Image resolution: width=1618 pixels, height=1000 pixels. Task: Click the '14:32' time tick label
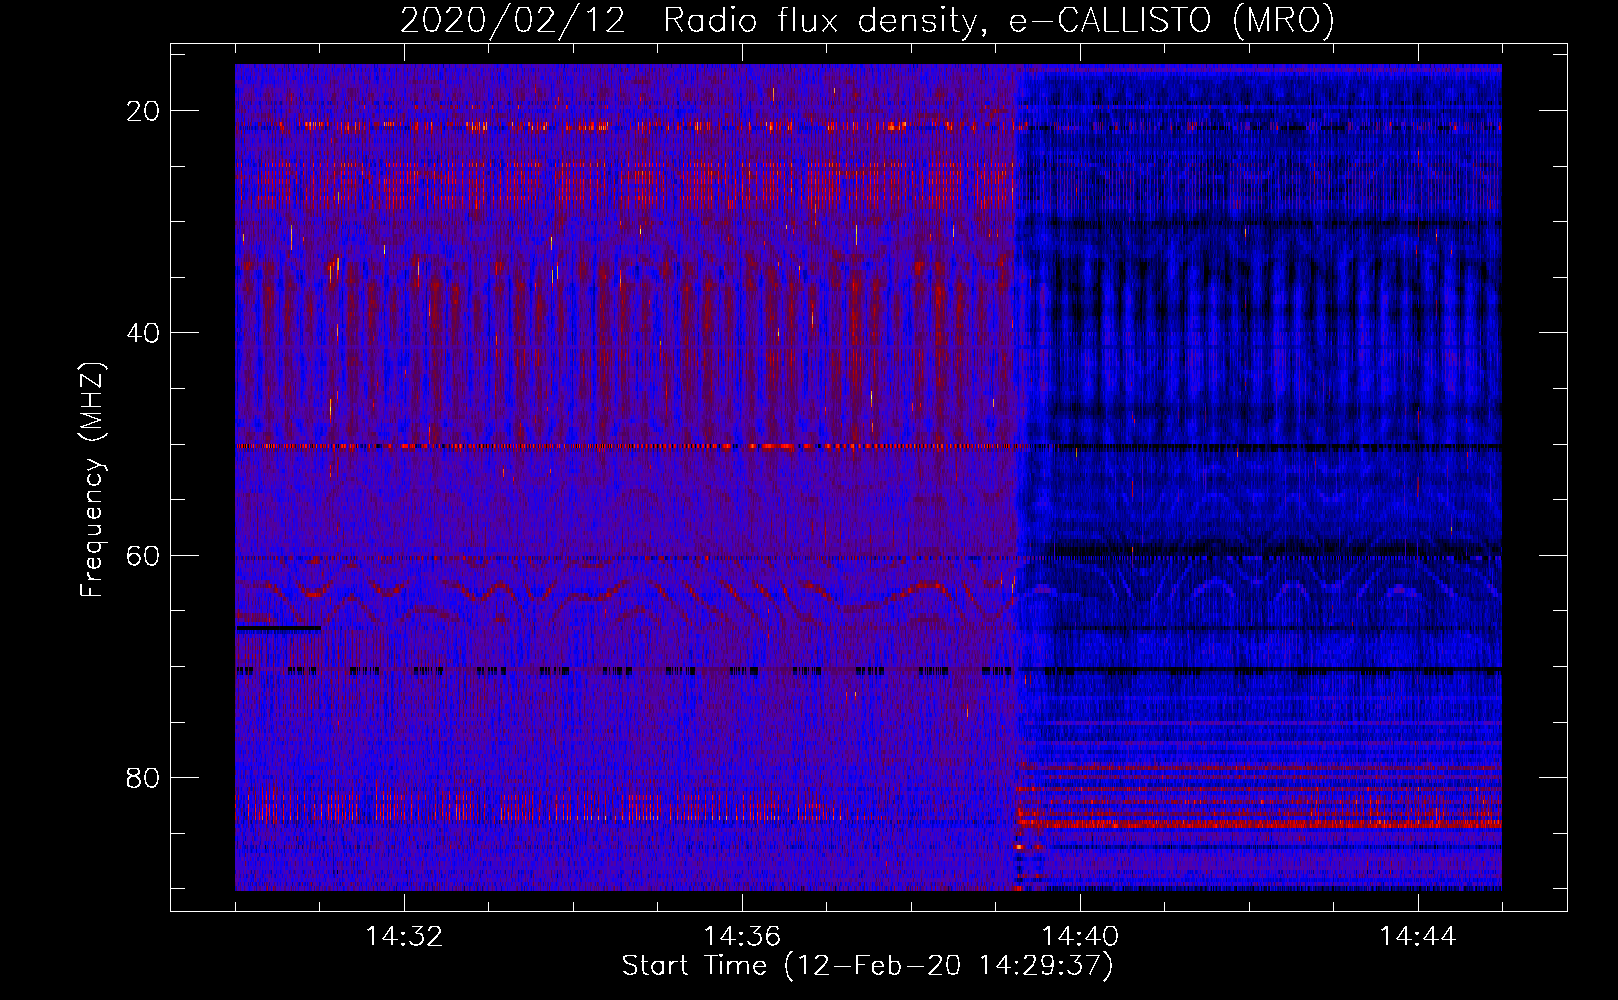[x=404, y=937]
